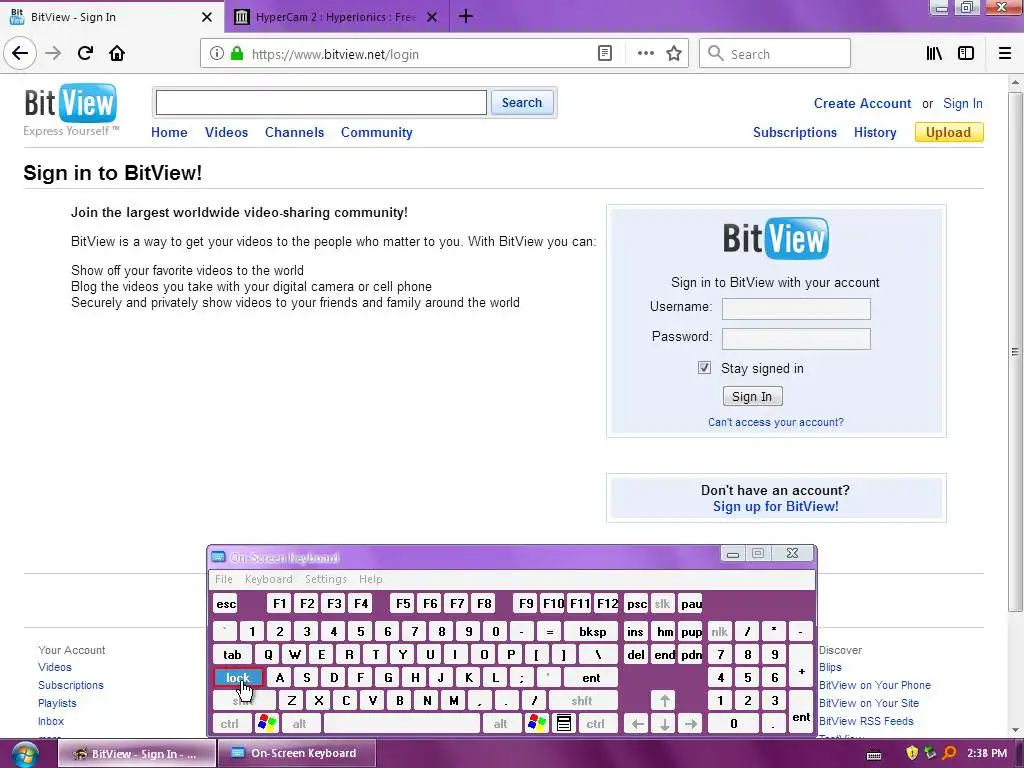
Task: Click the Username input field
Action: pos(796,309)
